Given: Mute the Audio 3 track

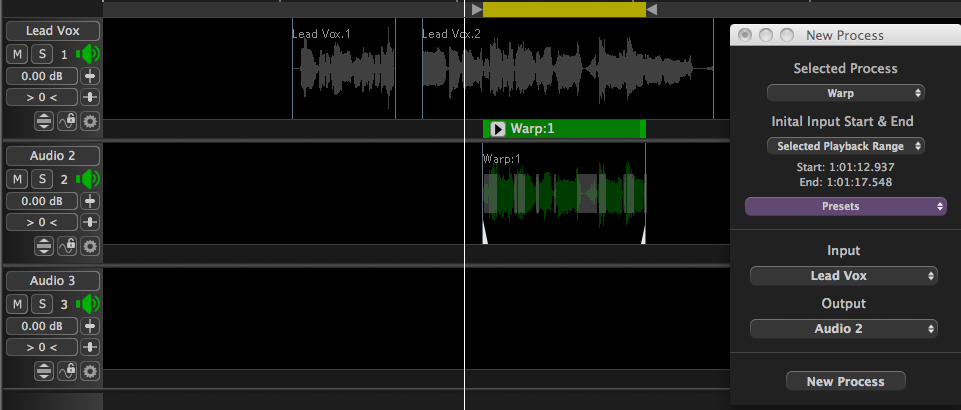Looking at the screenshot, I should pyautogui.click(x=19, y=304).
